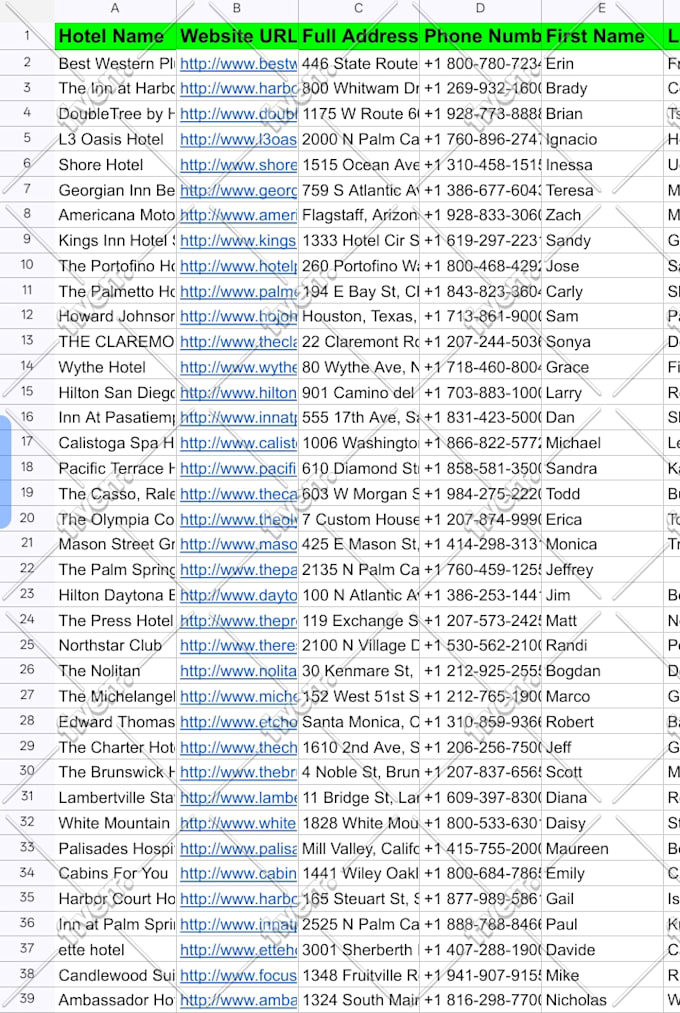
Task: Select the first name Ignacio cell
Action: click(x=602, y=139)
